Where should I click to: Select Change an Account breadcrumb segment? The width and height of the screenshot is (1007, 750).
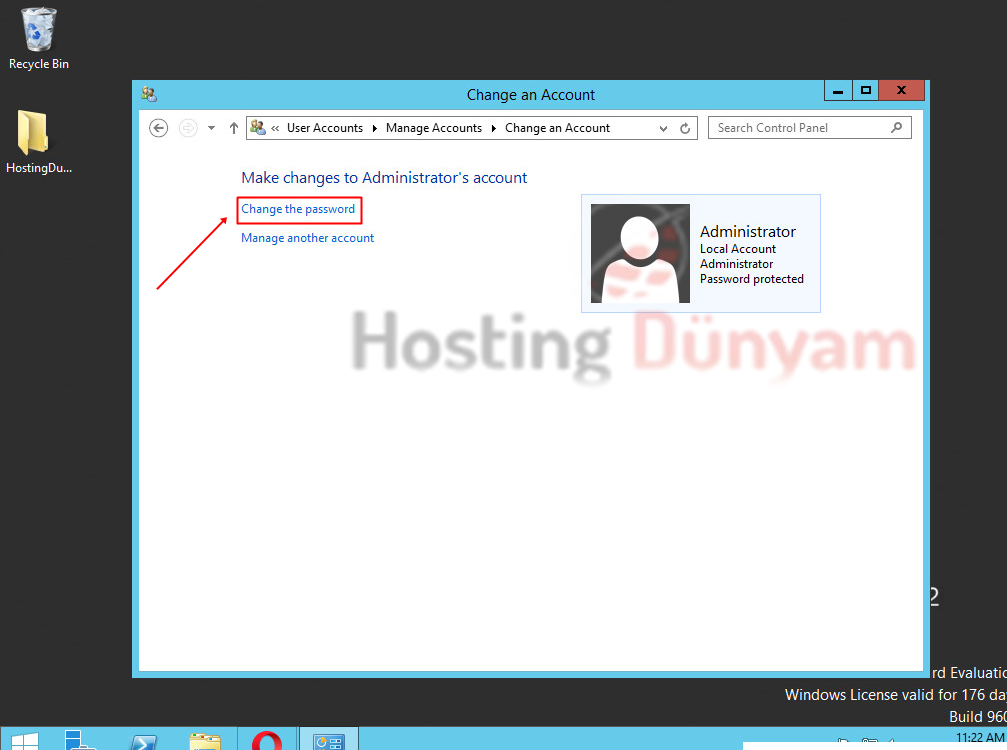pyautogui.click(x=557, y=128)
